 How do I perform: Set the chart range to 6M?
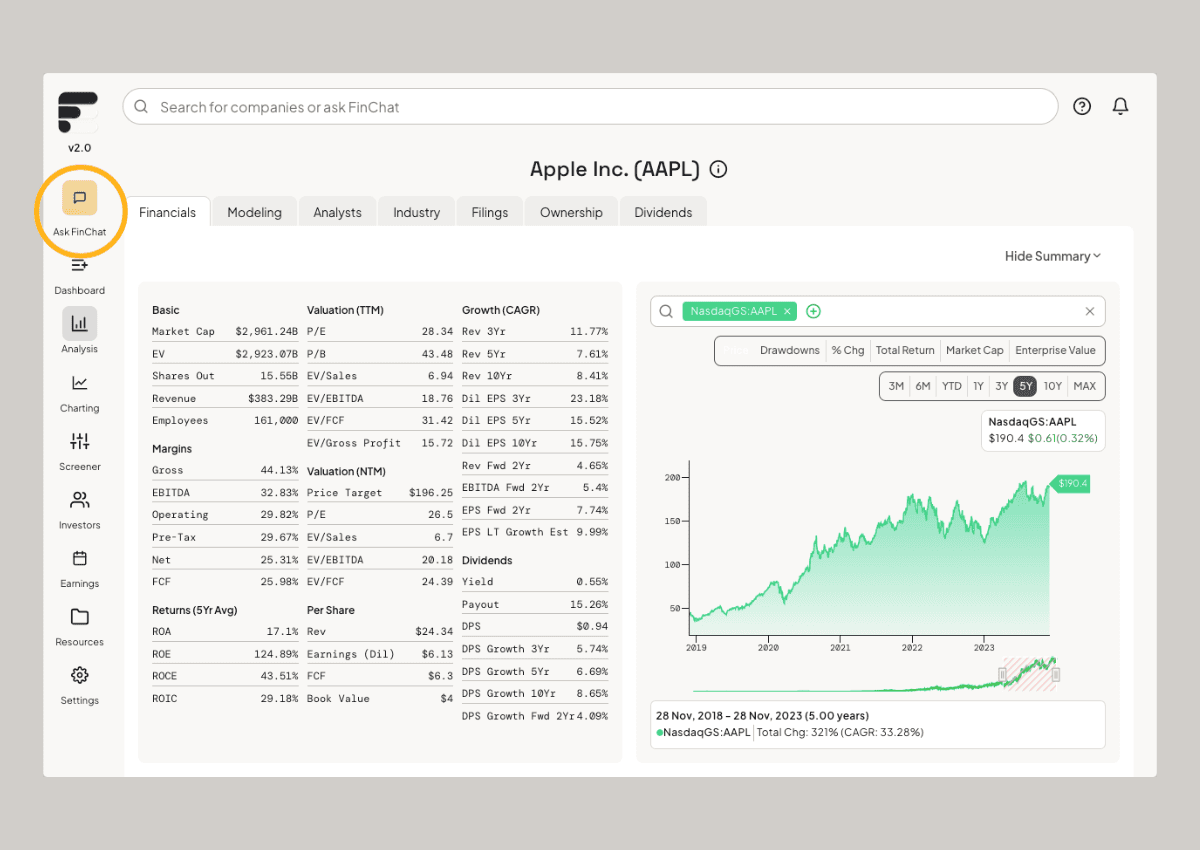click(923, 386)
